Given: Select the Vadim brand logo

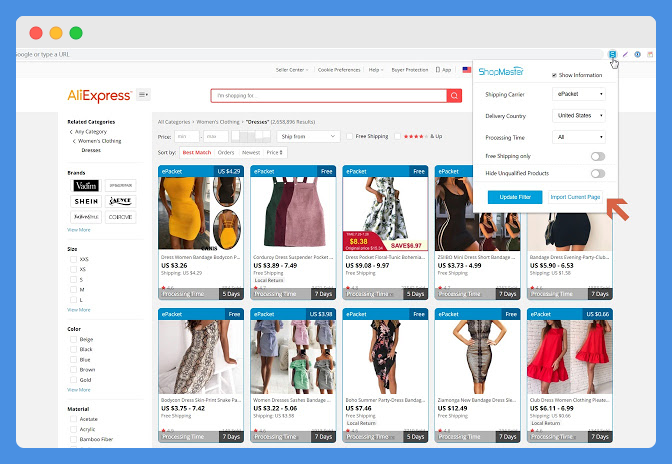Looking at the screenshot, I should click(x=86, y=186).
